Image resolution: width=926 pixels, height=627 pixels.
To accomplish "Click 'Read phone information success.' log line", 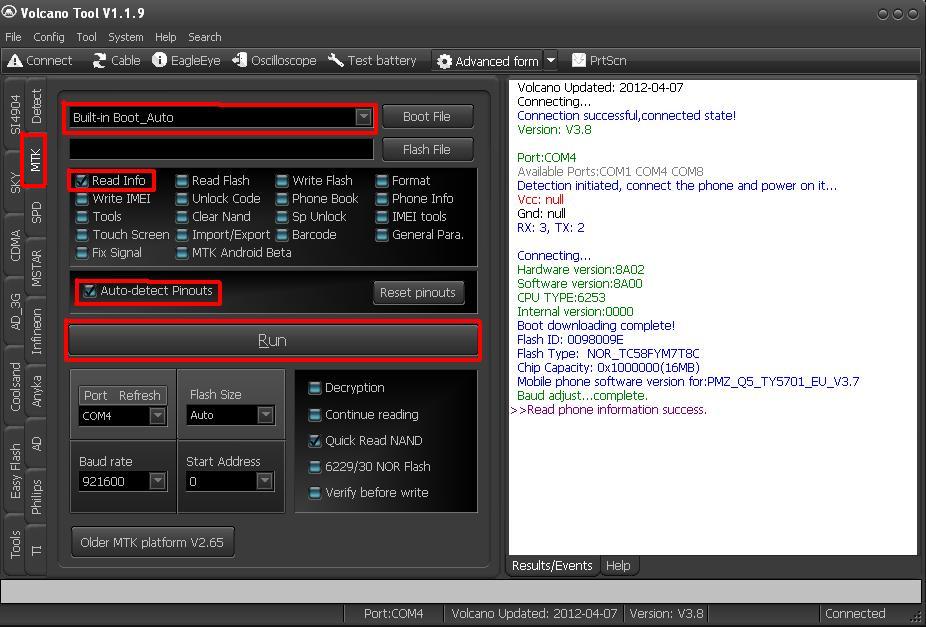I will (616, 410).
